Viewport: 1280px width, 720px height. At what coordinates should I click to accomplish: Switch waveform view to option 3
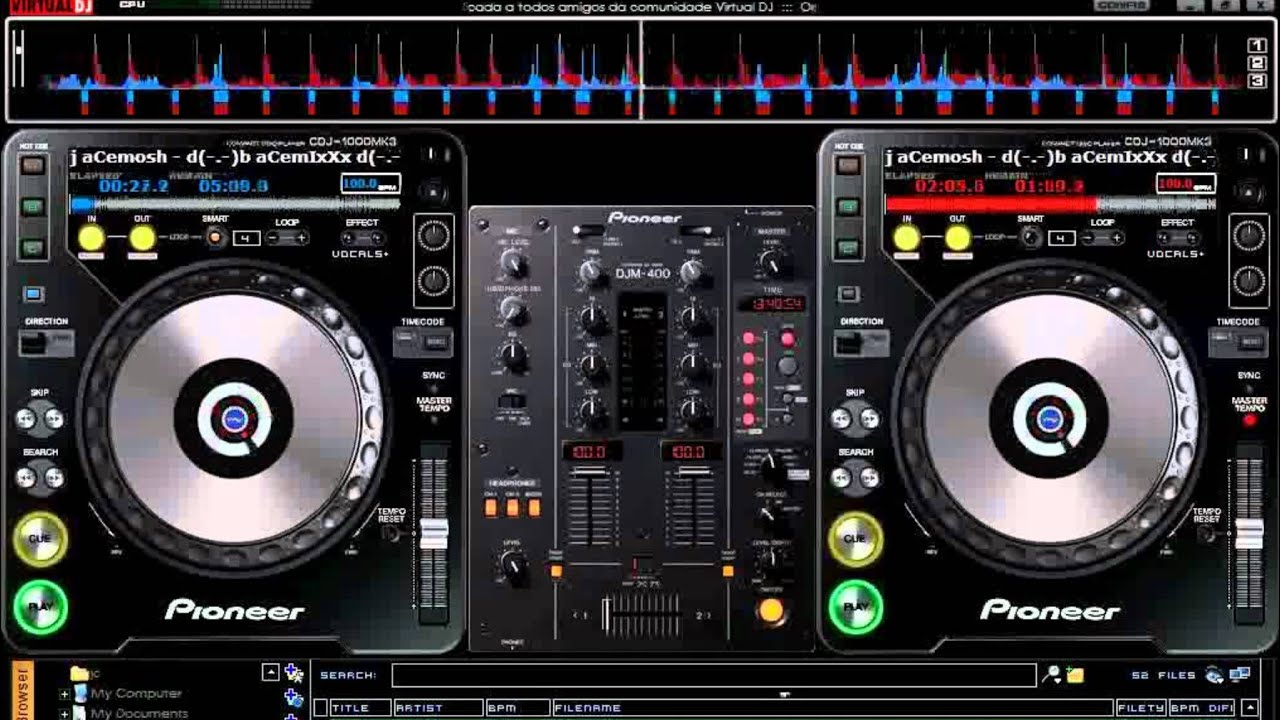point(1257,81)
